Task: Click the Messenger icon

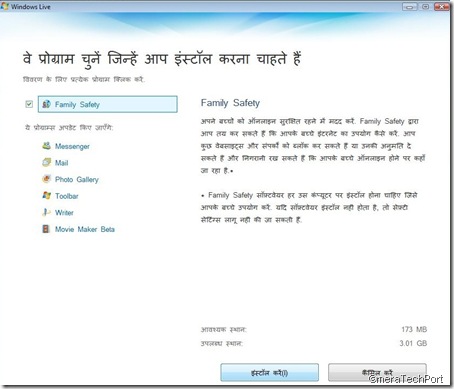Action: click(46, 146)
